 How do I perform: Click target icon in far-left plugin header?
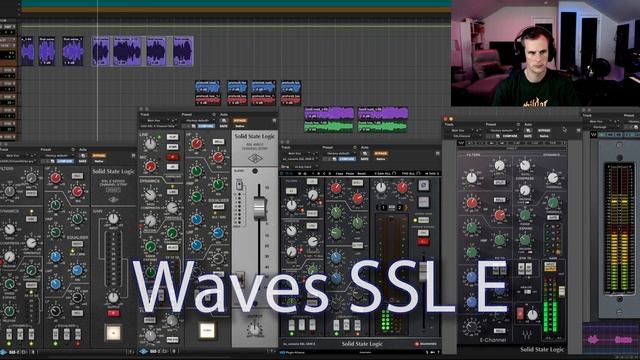pos(133,156)
